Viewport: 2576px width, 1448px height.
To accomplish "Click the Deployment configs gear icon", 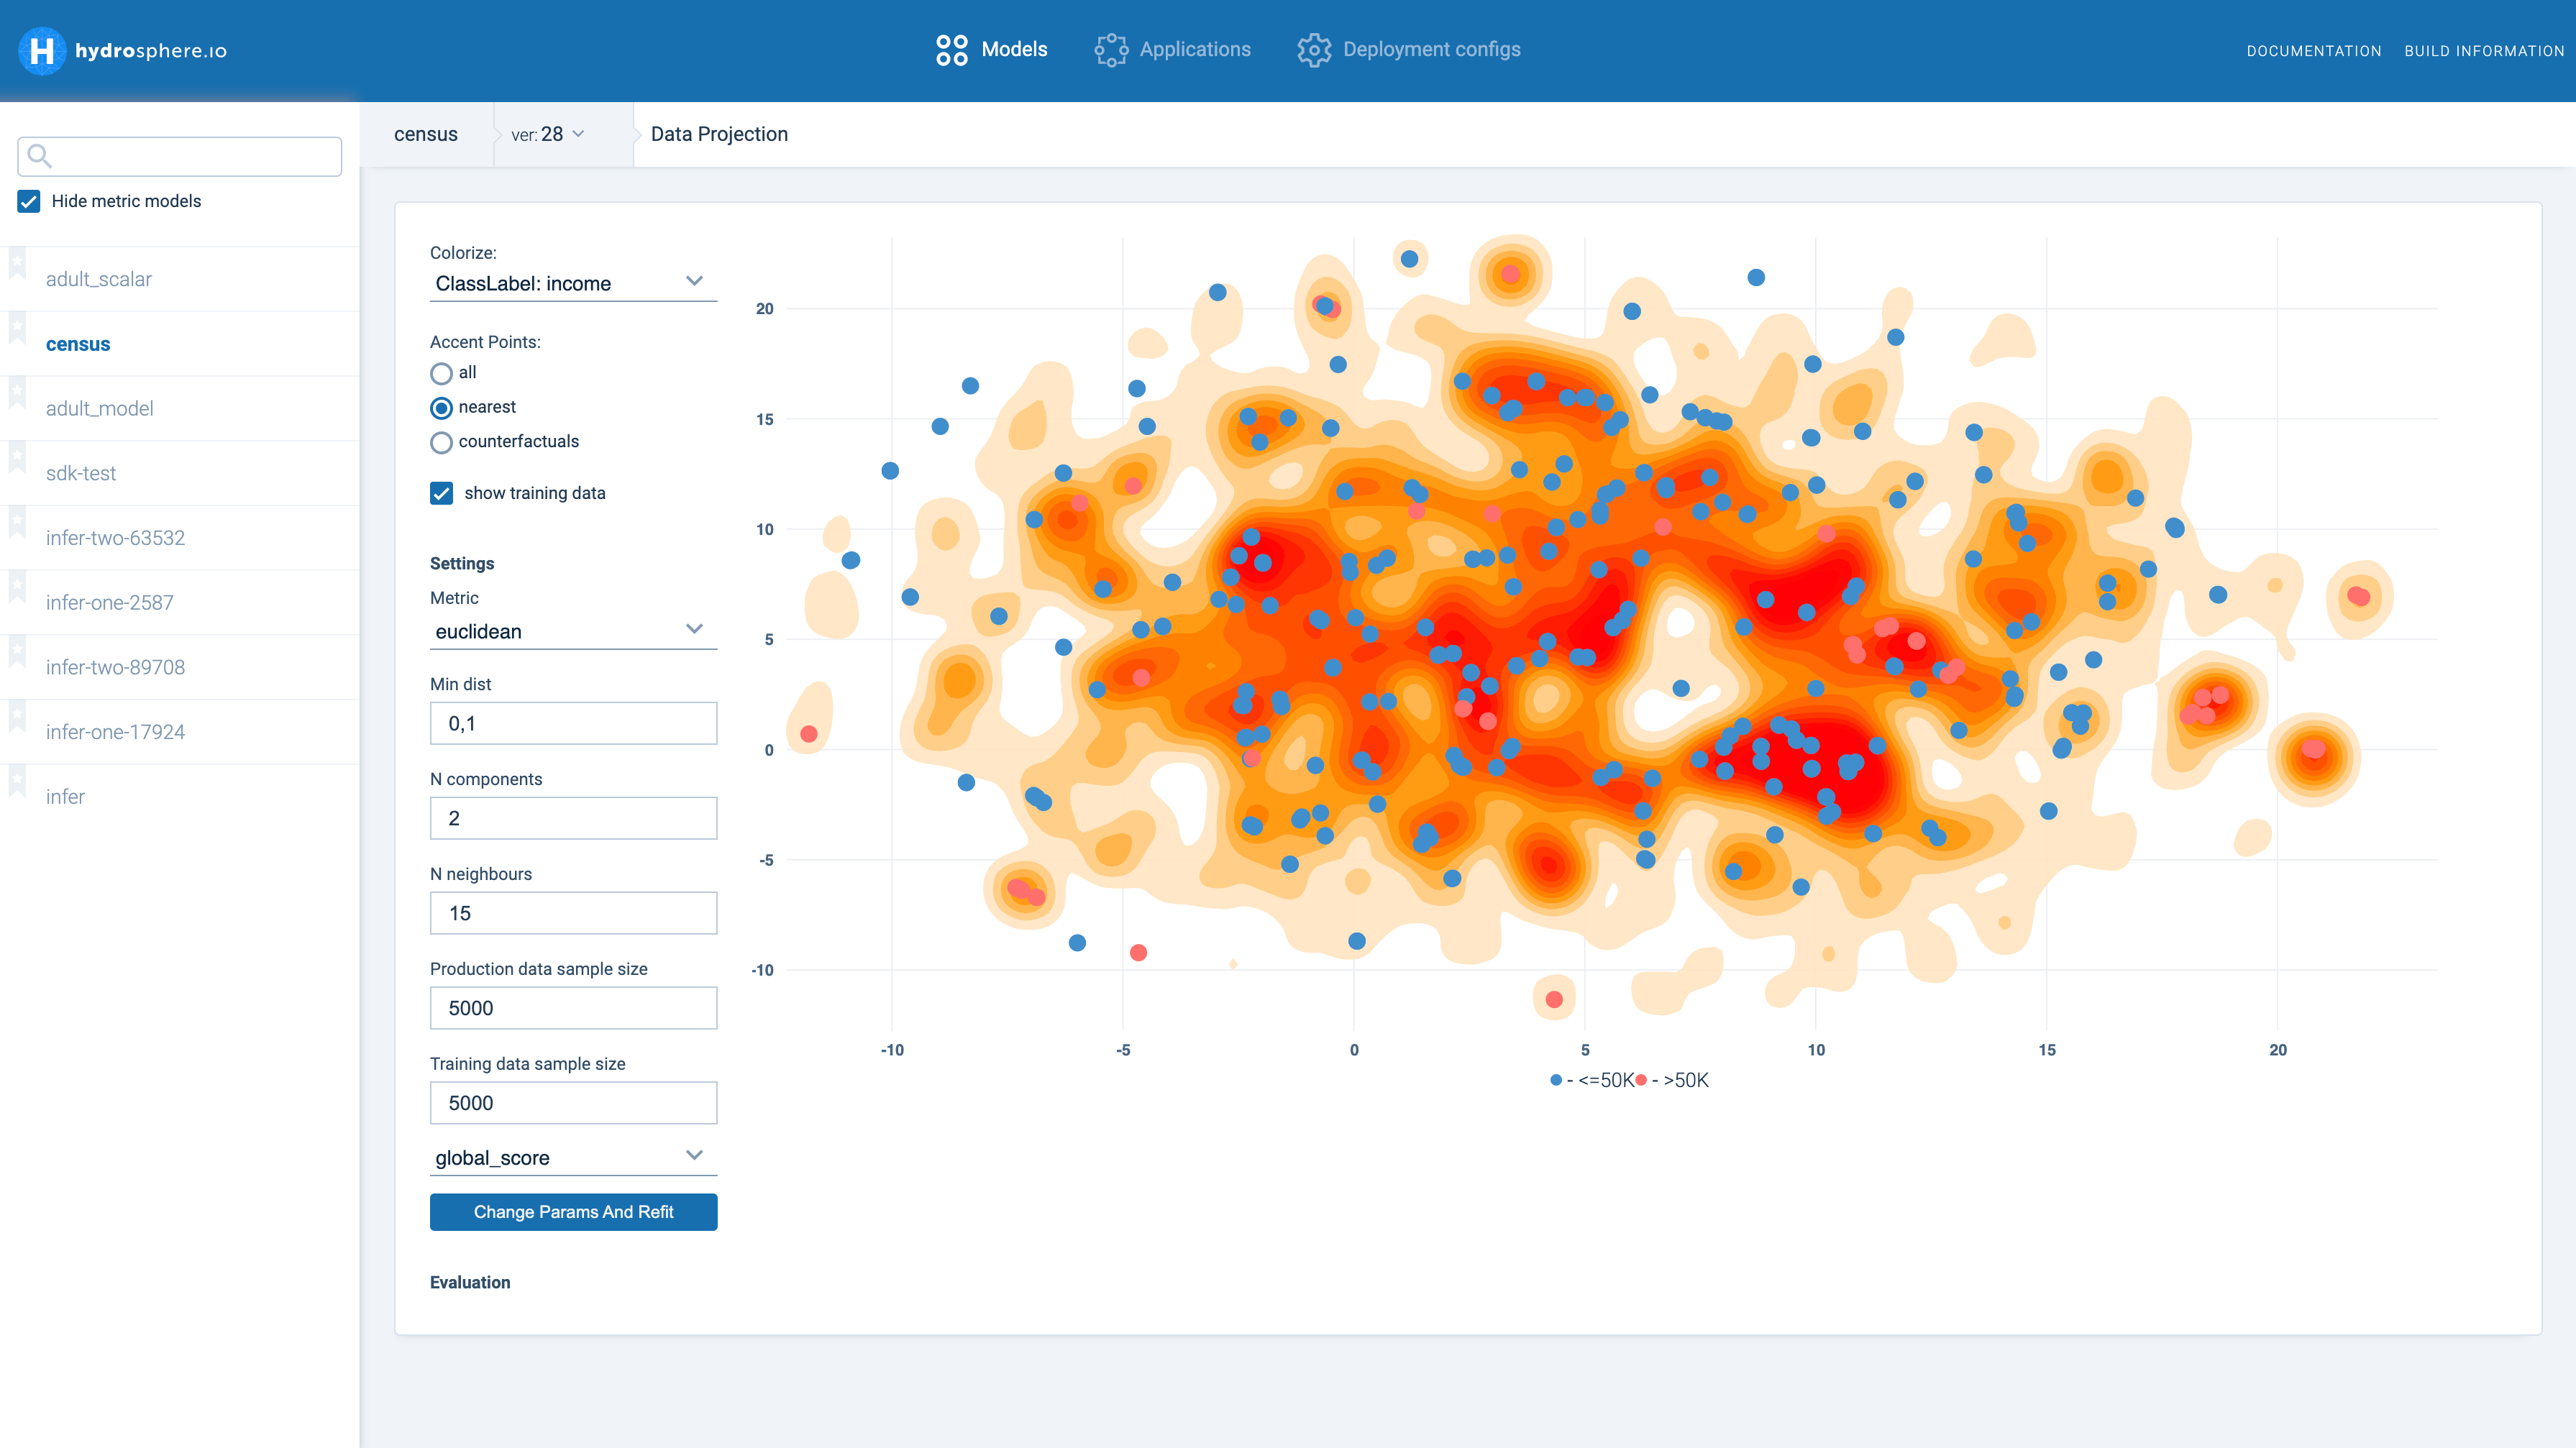I will coord(1313,50).
